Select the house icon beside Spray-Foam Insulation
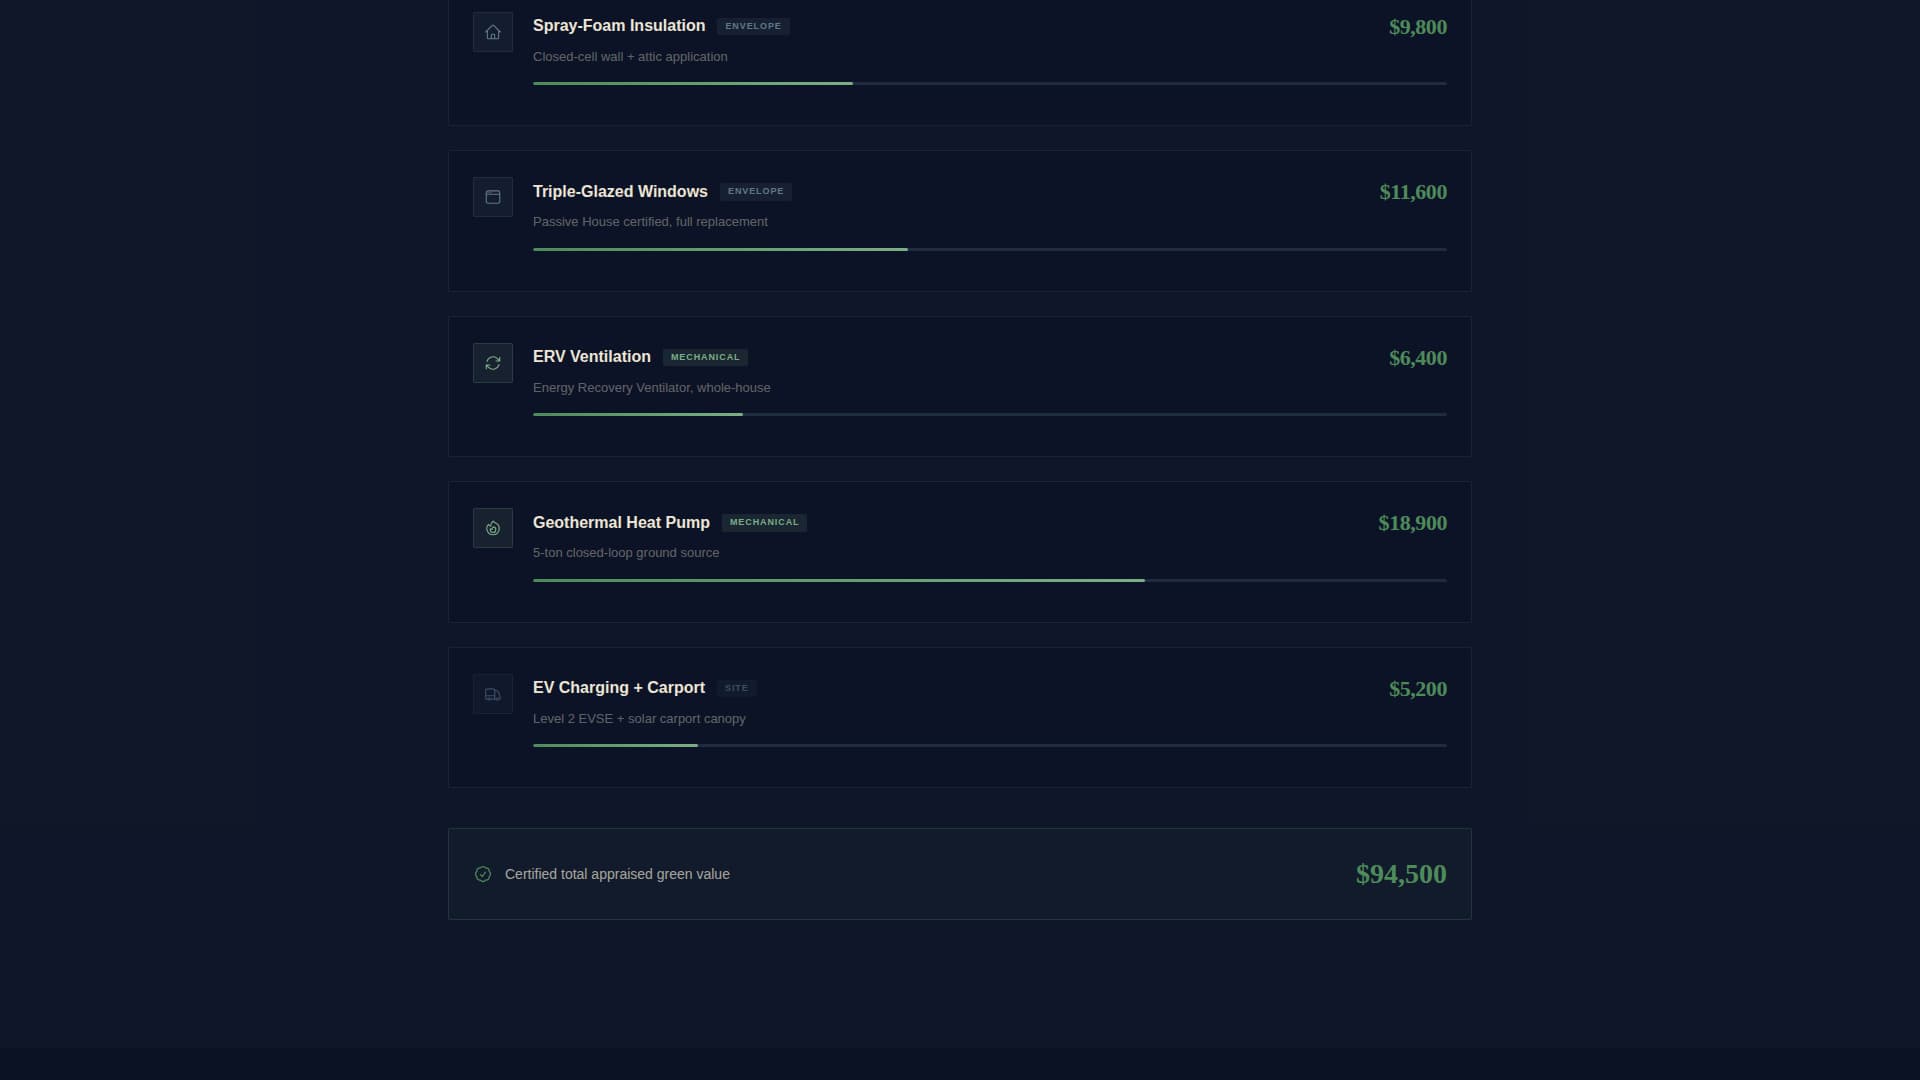 pyautogui.click(x=492, y=31)
